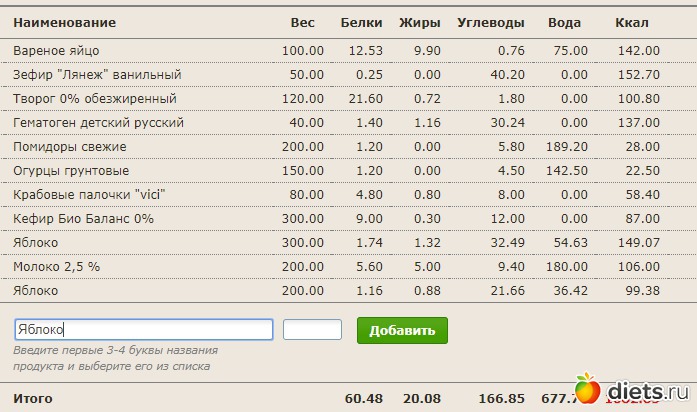Click the empty weight input box
The width and height of the screenshot is (697, 412).
tap(312, 330)
